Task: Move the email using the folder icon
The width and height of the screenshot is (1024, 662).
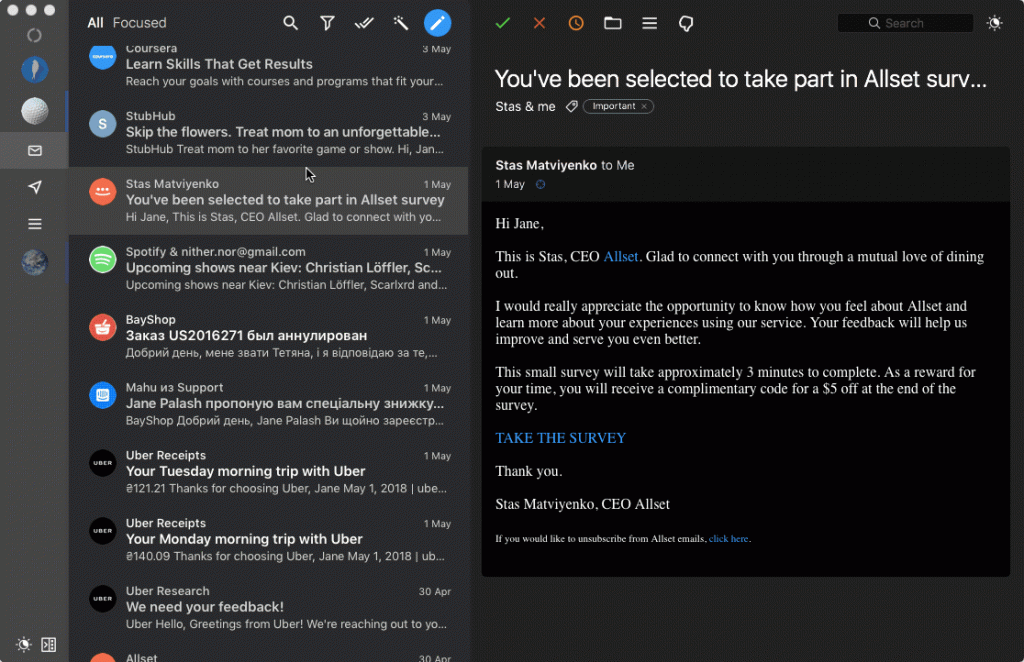Action: click(613, 22)
